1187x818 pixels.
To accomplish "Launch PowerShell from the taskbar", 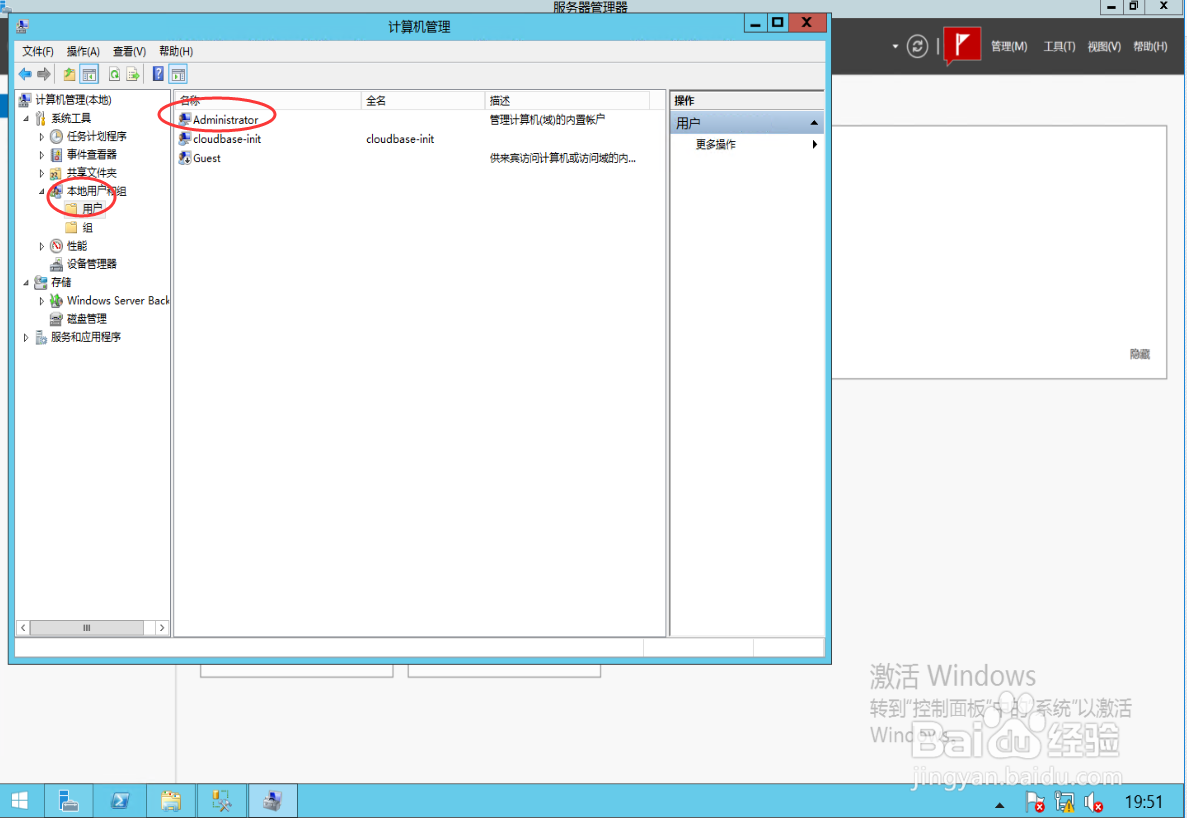I will point(120,801).
